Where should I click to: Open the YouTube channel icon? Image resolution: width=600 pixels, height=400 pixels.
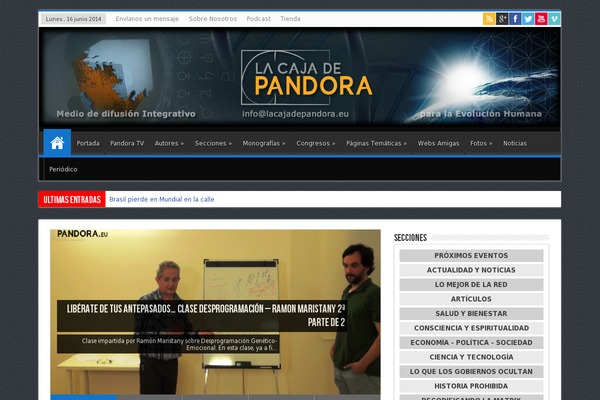click(x=541, y=18)
